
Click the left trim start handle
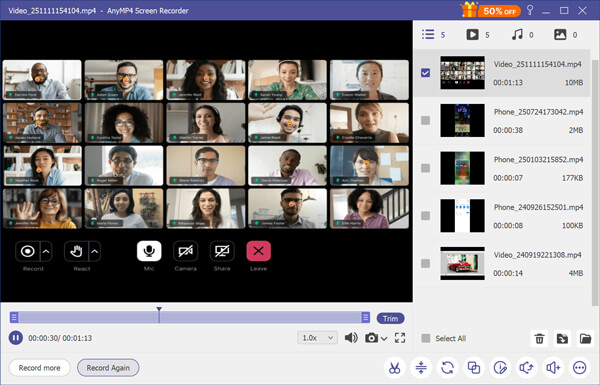(14, 317)
